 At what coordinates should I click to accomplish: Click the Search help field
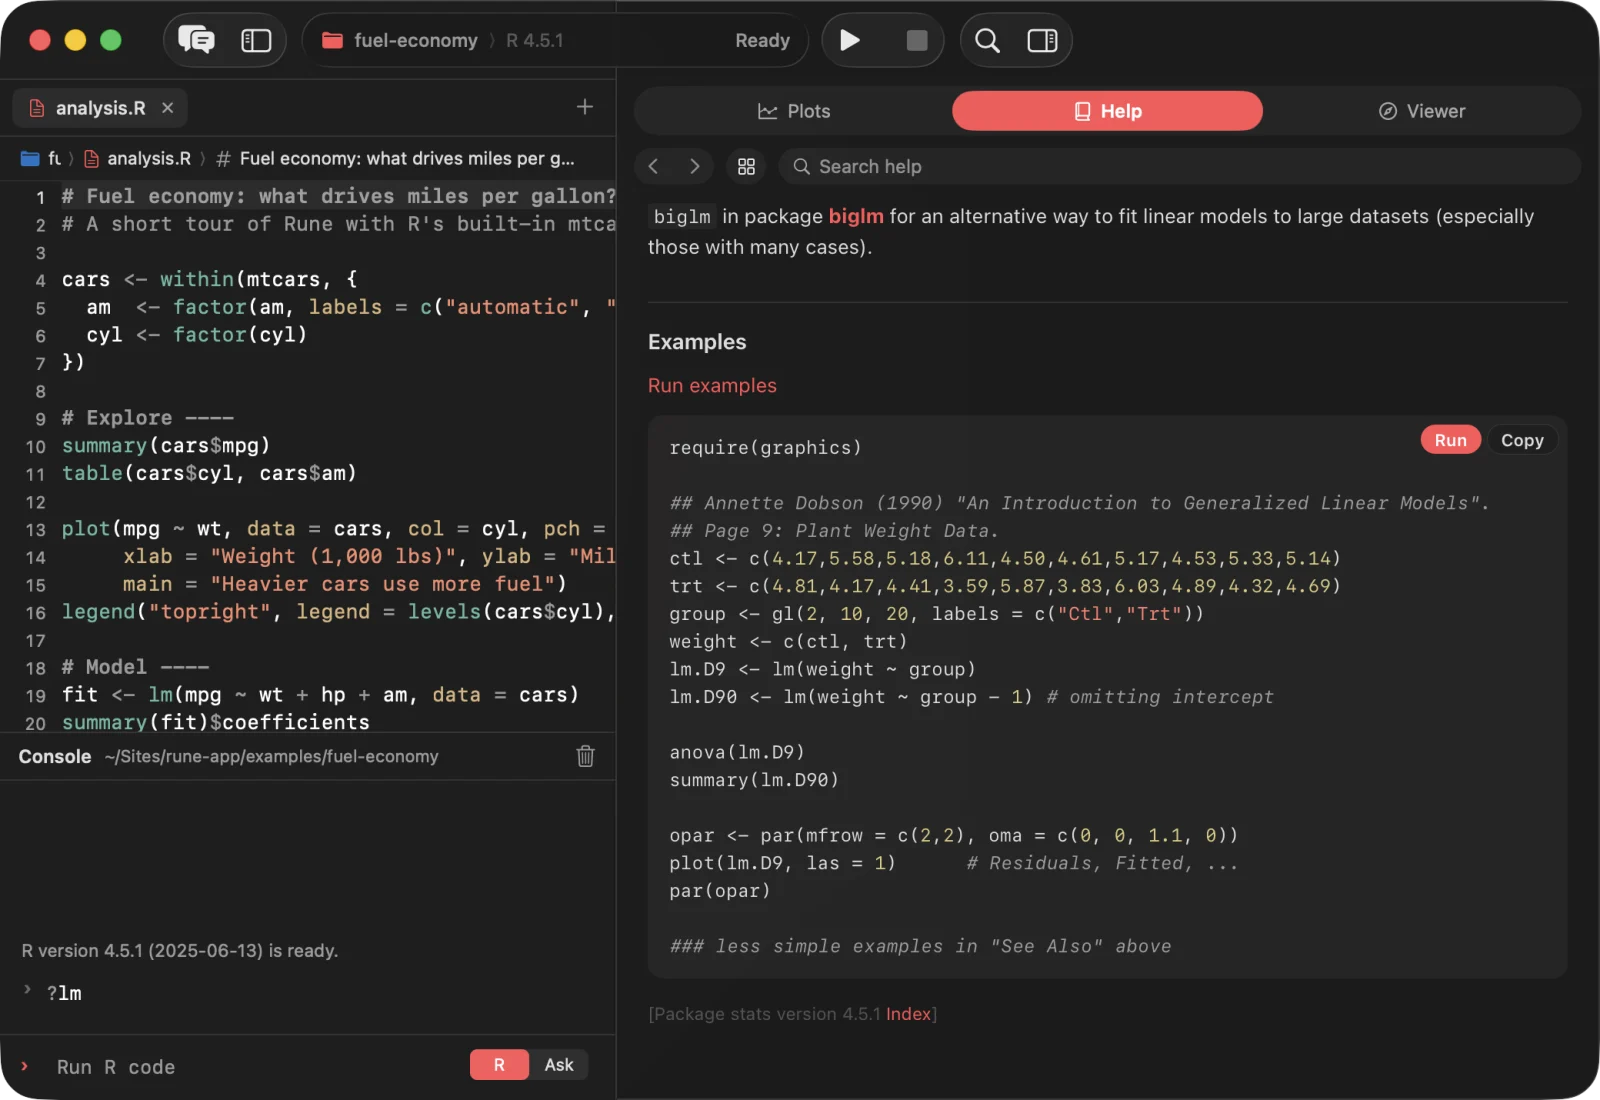pyautogui.click(x=1180, y=166)
